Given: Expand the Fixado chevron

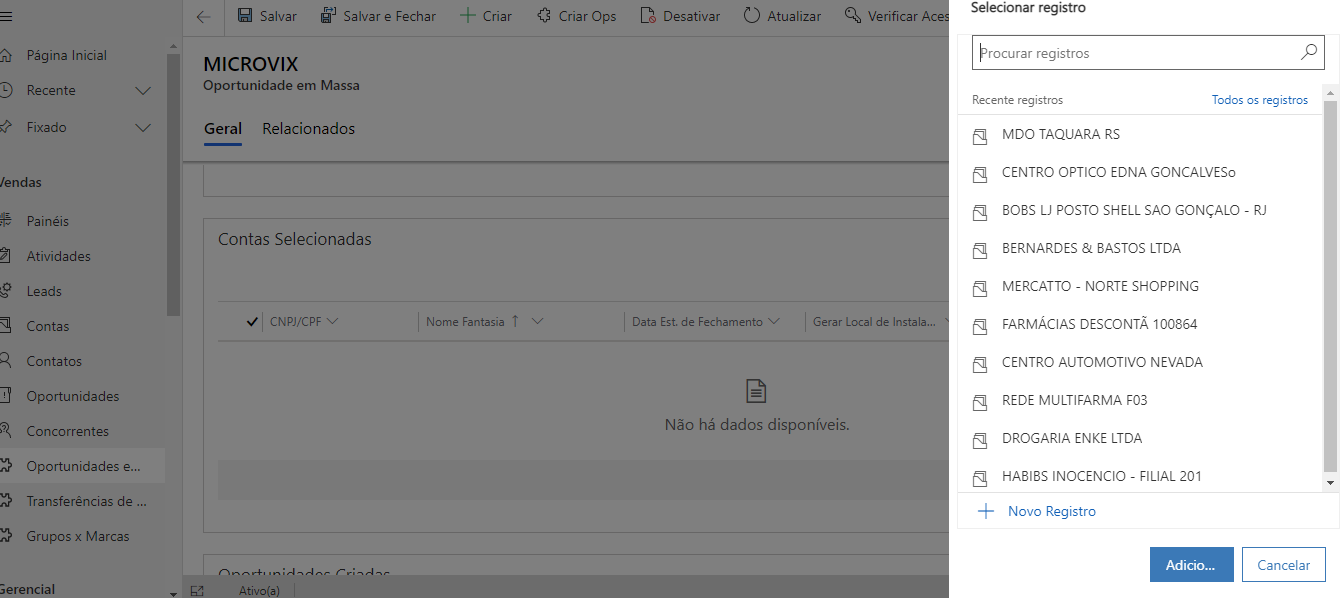Looking at the screenshot, I should [143, 127].
